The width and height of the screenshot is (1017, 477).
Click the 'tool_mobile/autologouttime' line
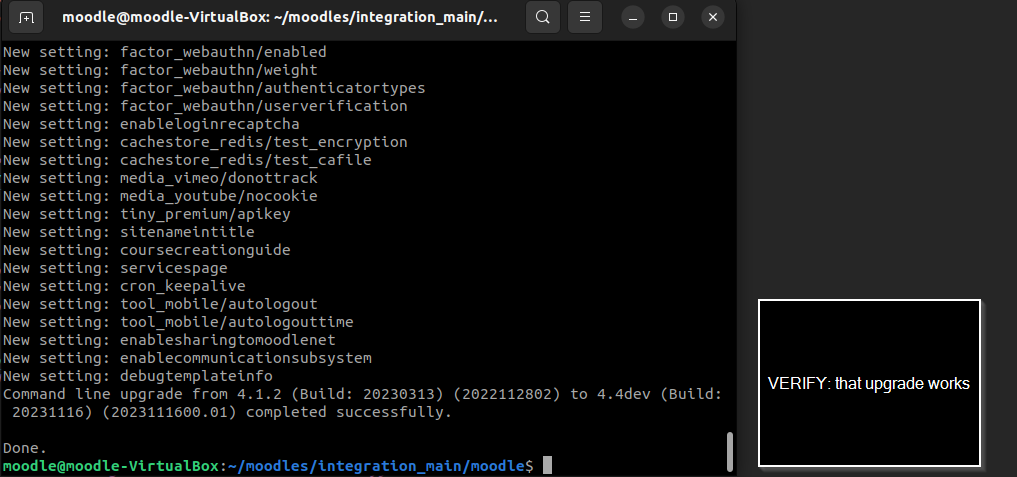click(178, 322)
